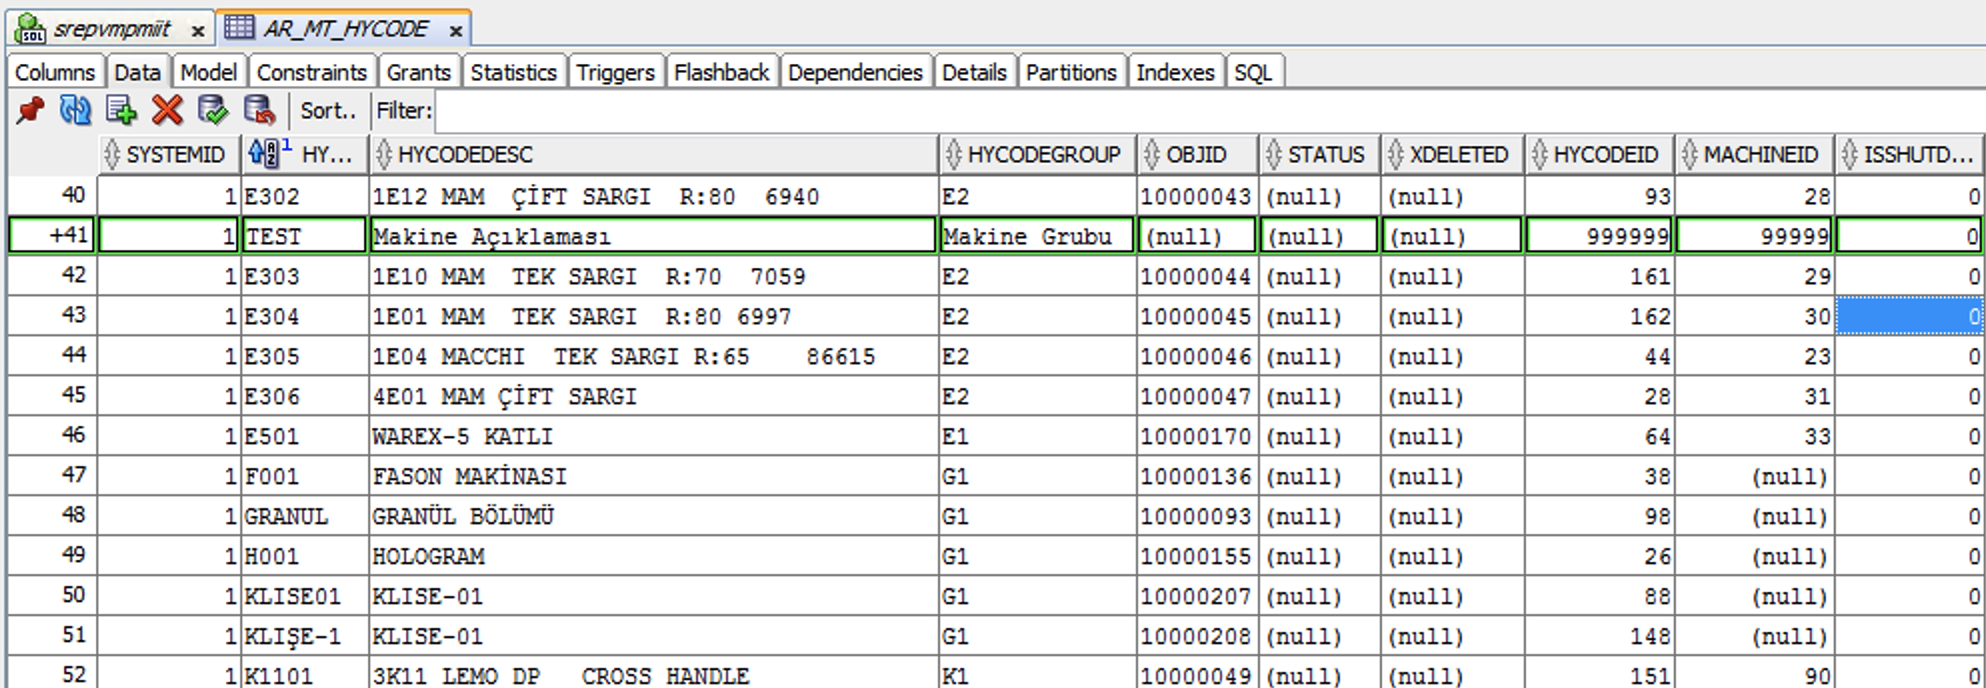The width and height of the screenshot is (1986, 688).
Task: Select the cell KLISE01
Action: (304, 596)
